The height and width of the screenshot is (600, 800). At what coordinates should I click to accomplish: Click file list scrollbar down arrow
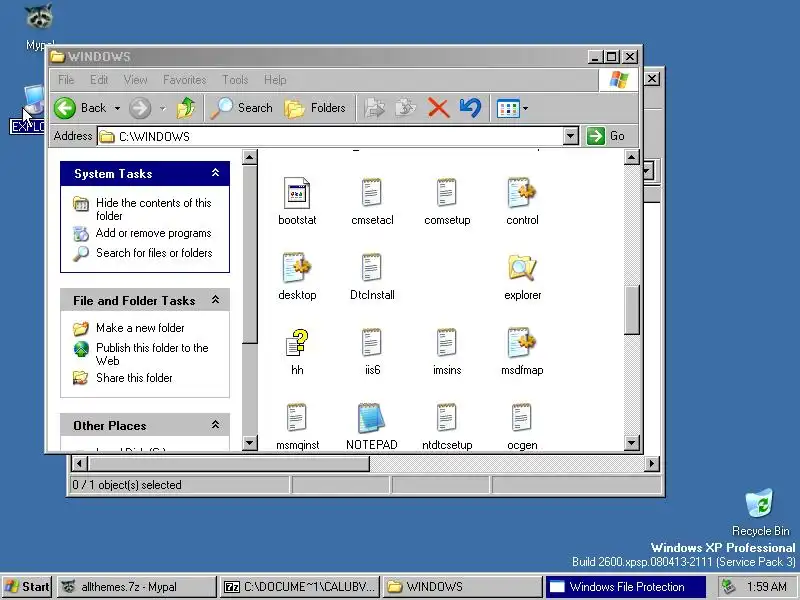pyautogui.click(x=632, y=442)
